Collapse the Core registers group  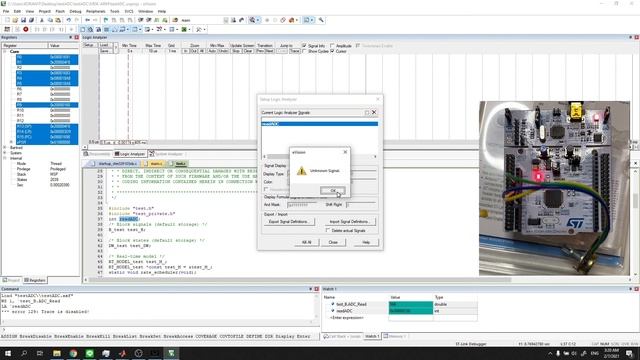coord(5,51)
